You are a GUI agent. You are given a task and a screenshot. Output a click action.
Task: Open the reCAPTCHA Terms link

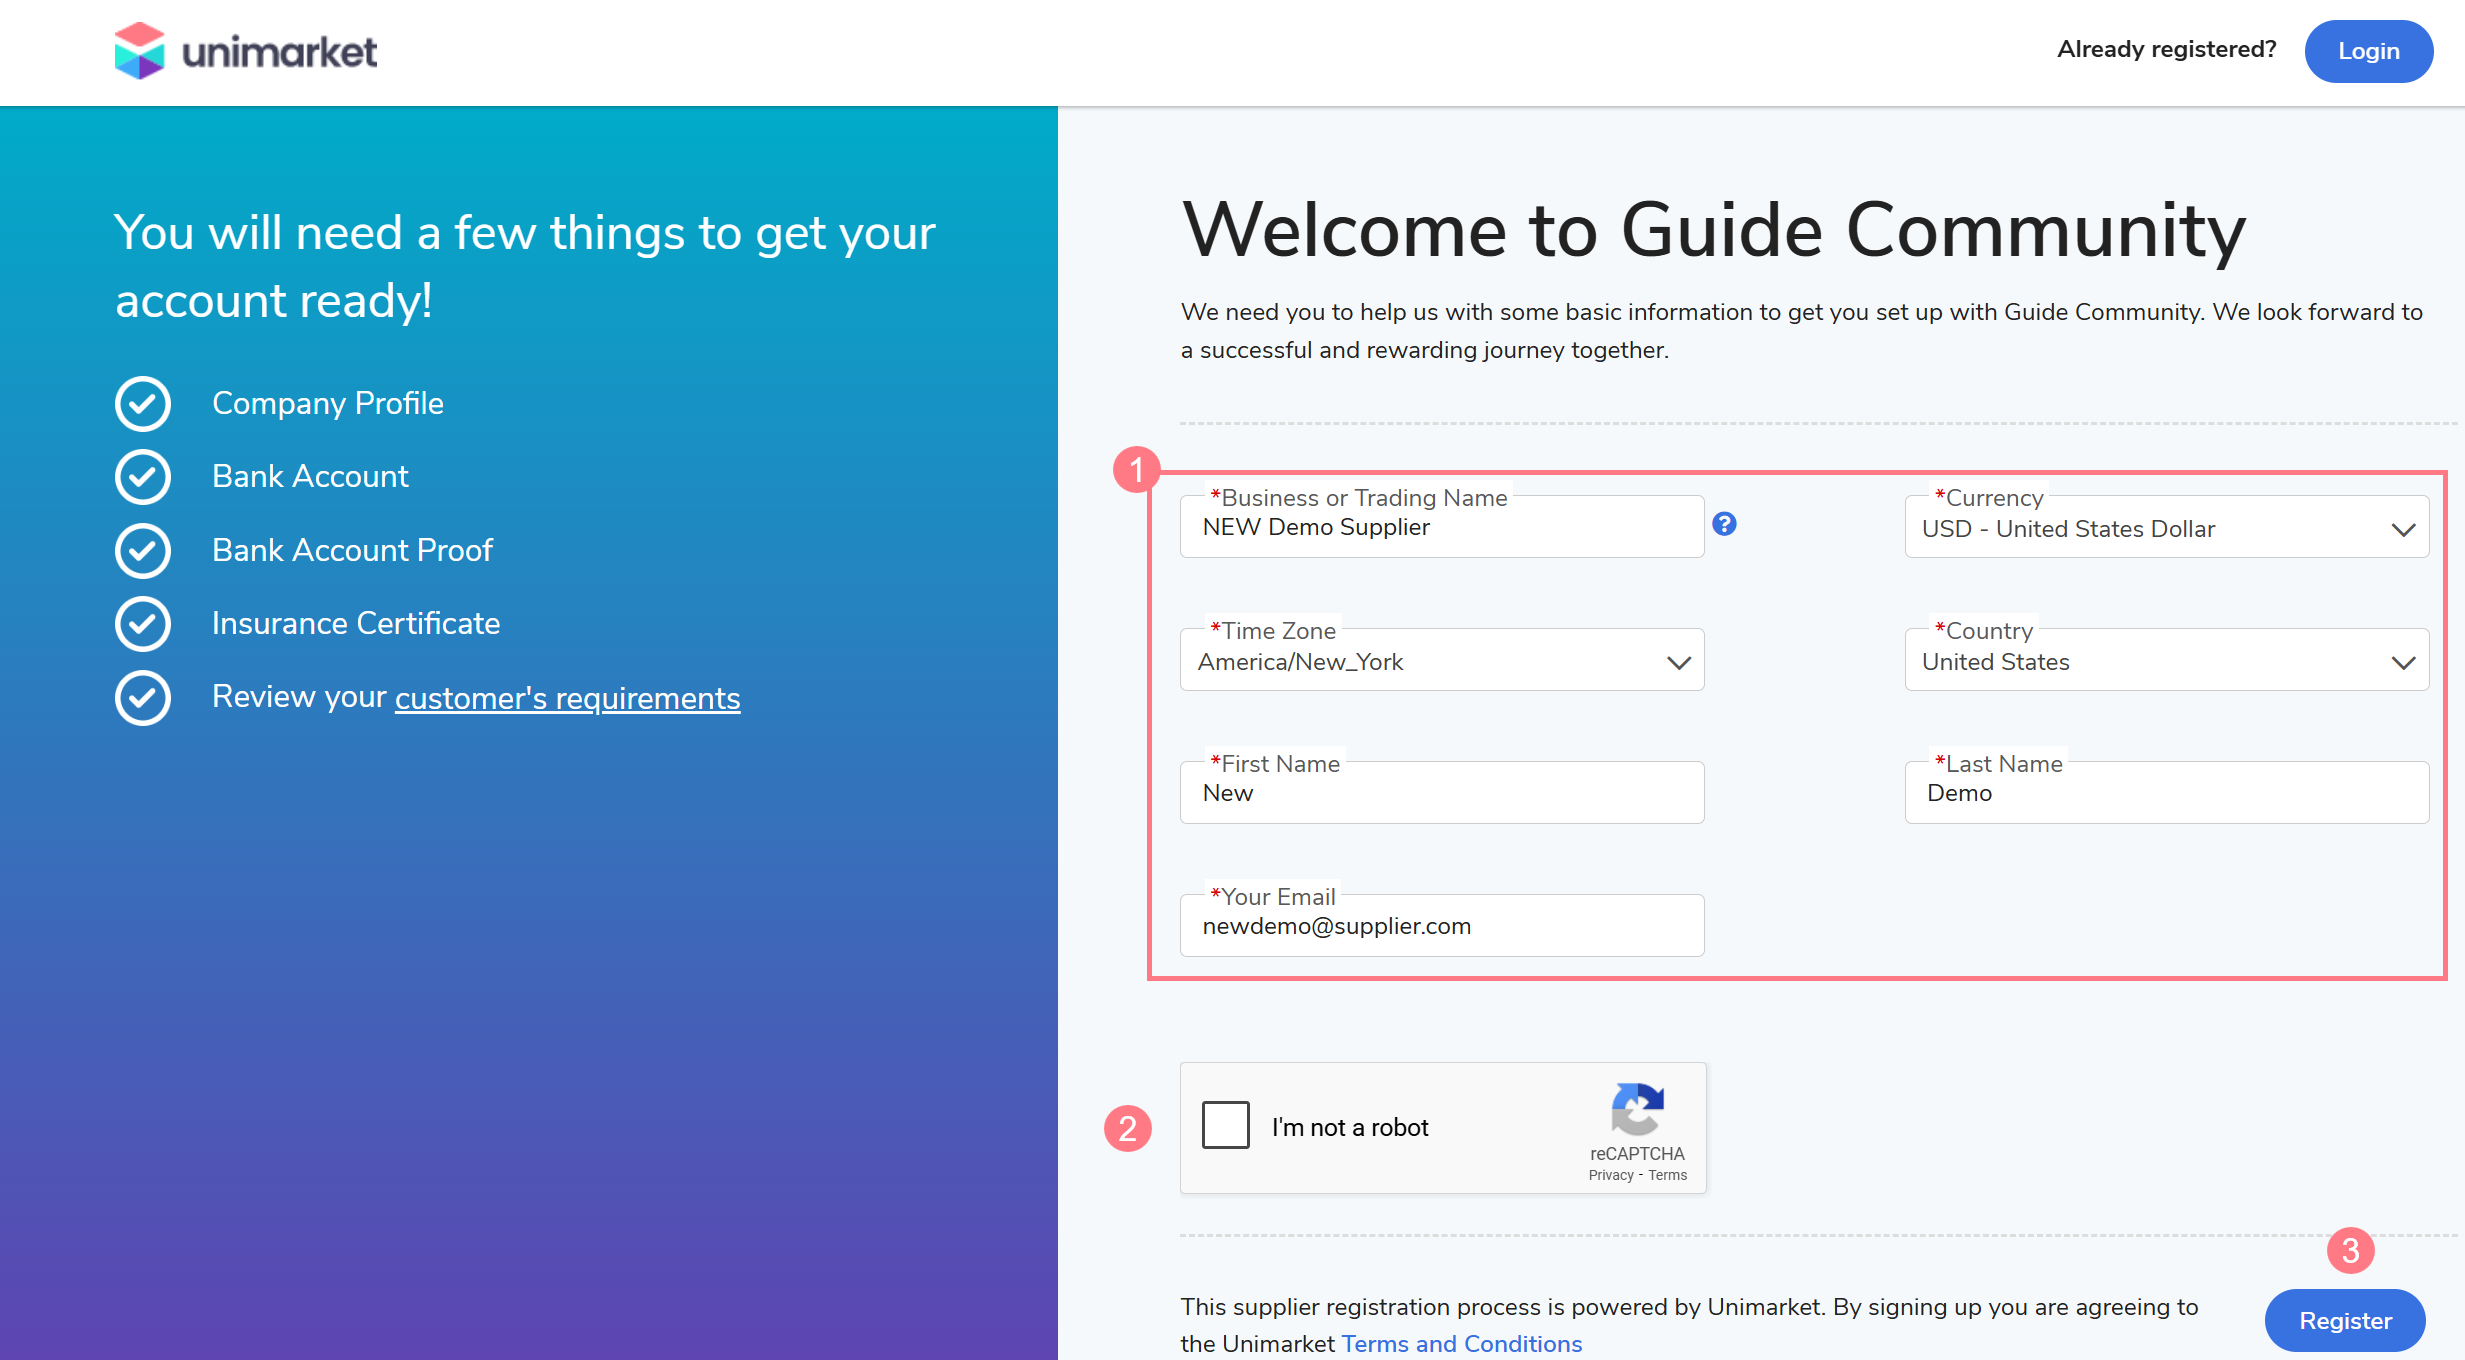point(1668,1175)
